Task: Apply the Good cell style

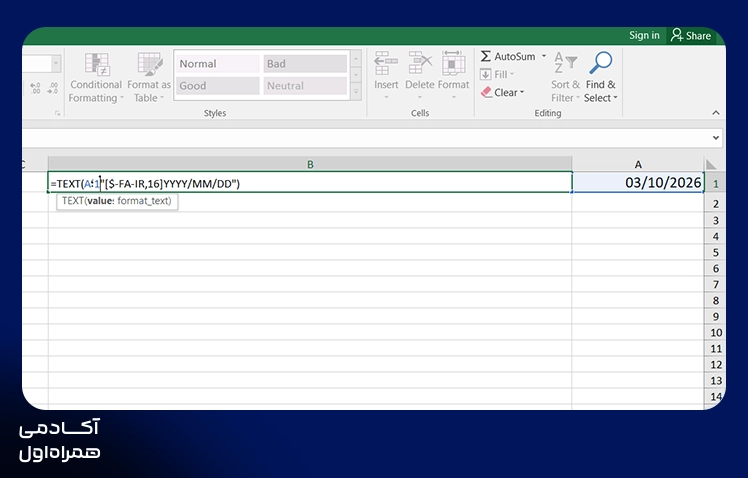Action: click(x=218, y=86)
